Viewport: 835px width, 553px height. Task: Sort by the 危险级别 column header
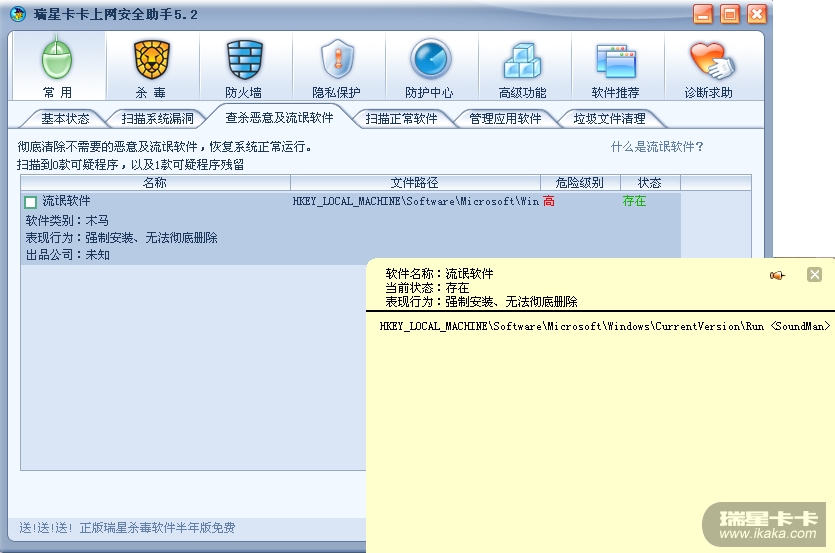(580, 183)
